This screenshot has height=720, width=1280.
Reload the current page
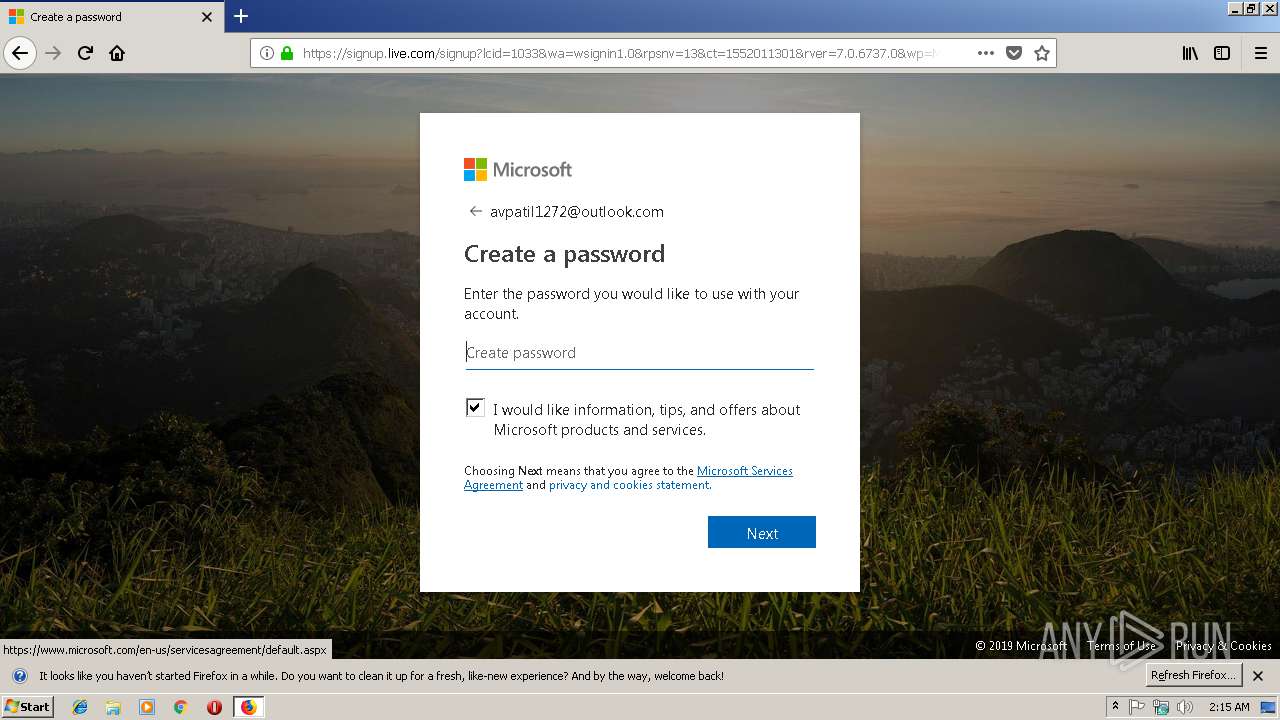click(85, 53)
